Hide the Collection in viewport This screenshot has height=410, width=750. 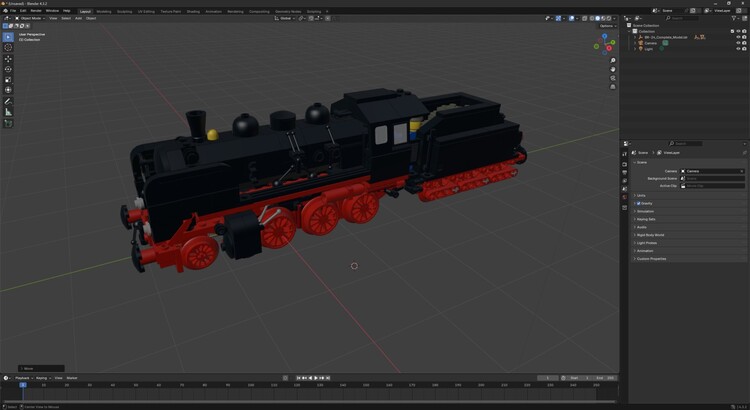pyautogui.click(x=738, y=31)
